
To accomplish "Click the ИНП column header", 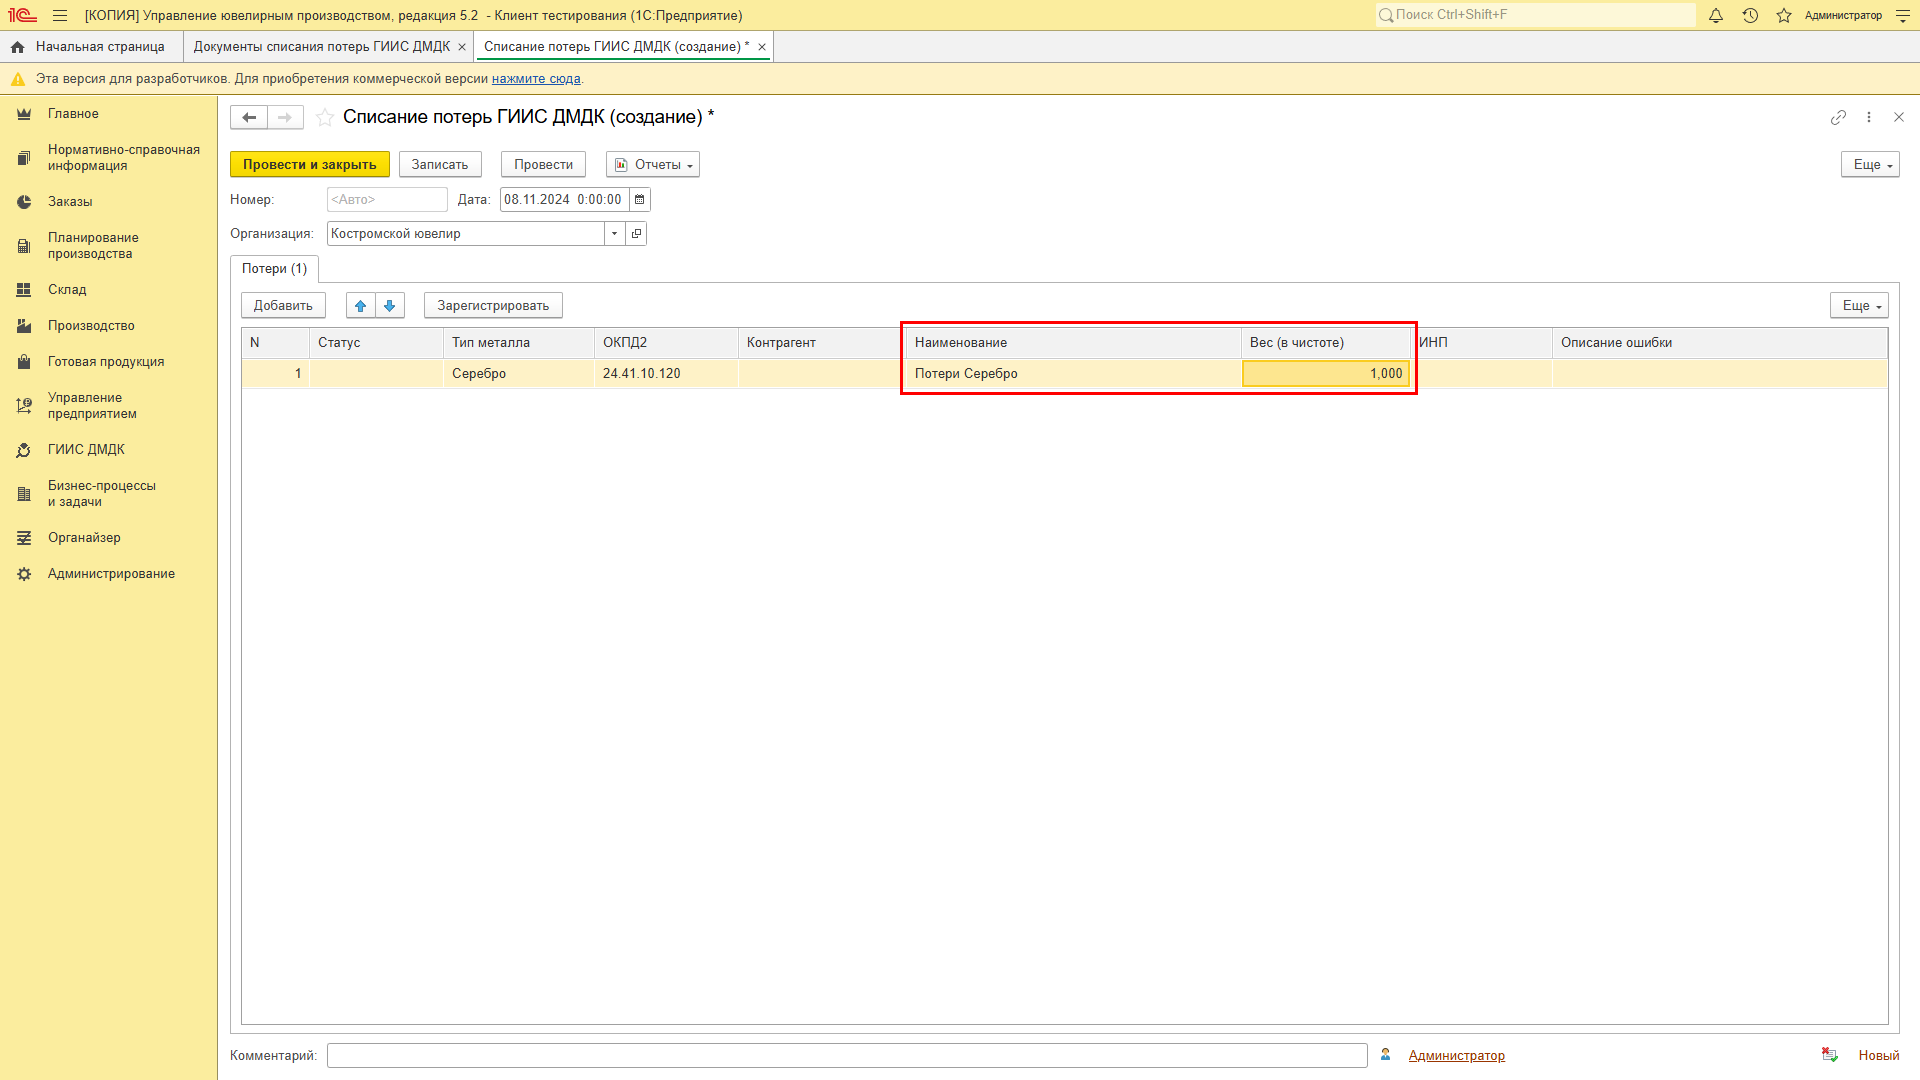I will click(1481, 343).
